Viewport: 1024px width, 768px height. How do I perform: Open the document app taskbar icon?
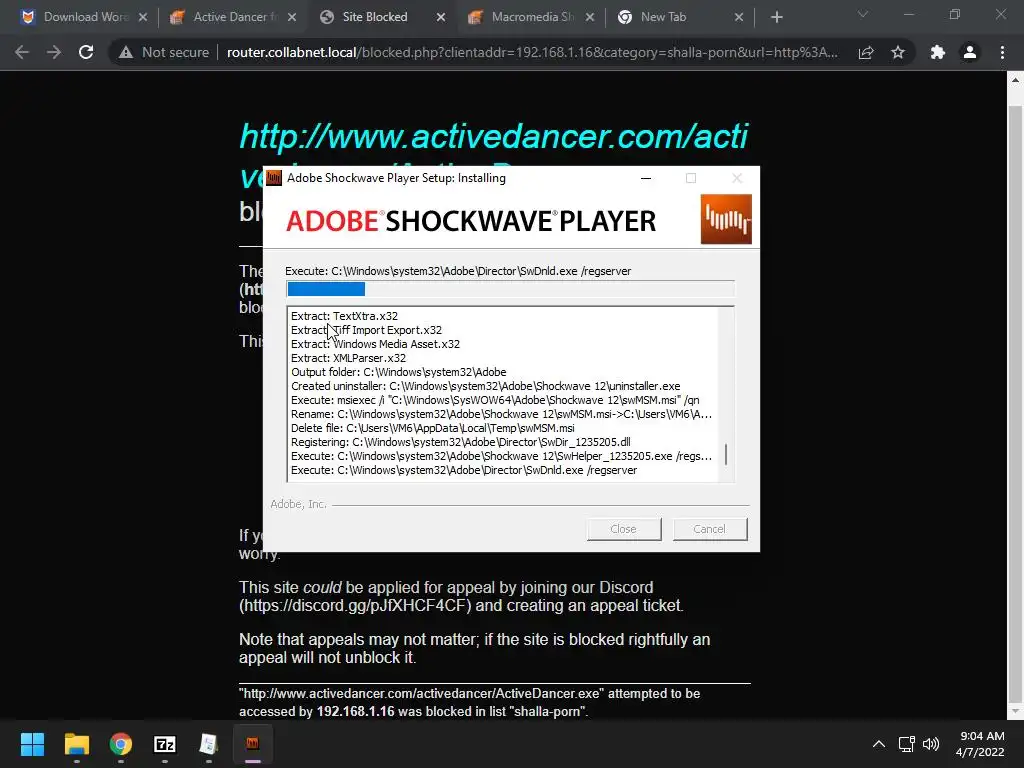point(208,744)
